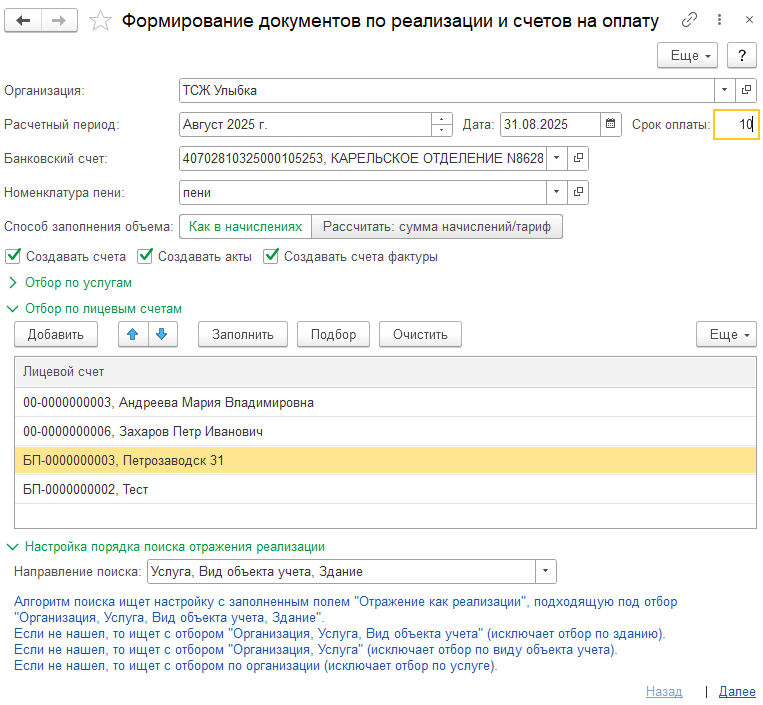
Task: Move selected row down with arrow
Action: tap(163, 334)
